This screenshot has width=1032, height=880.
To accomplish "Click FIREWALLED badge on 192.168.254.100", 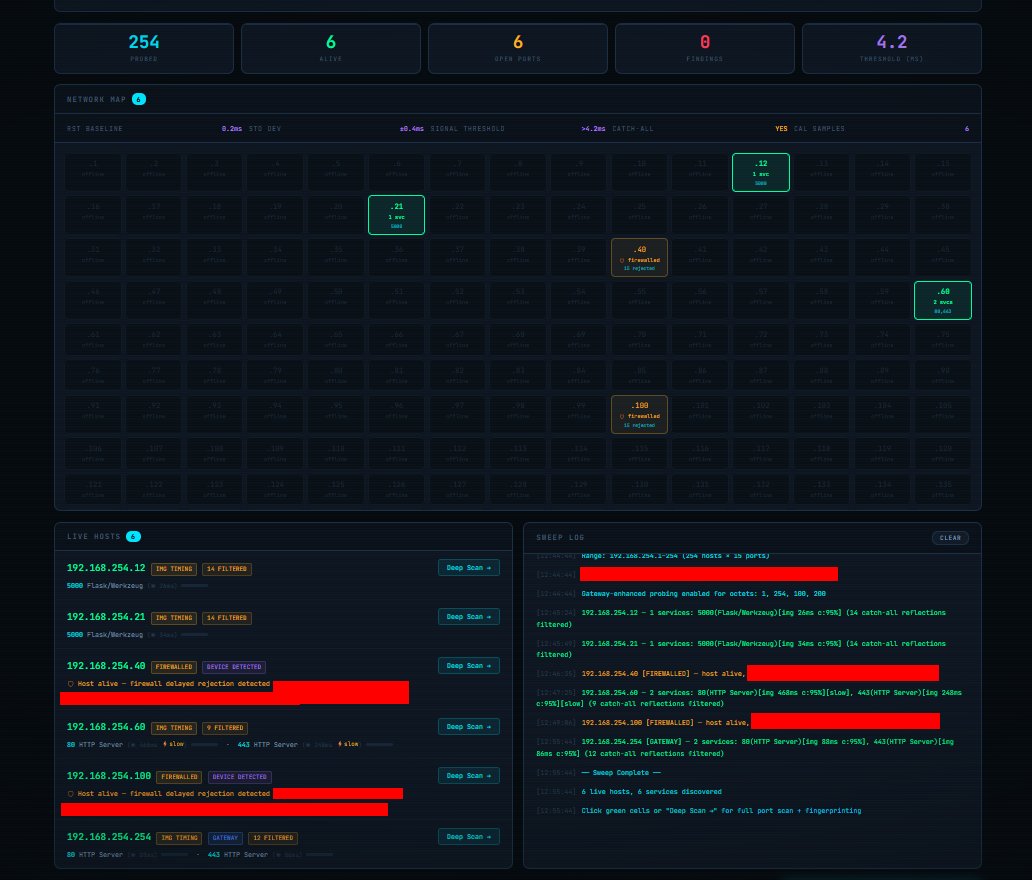I will pos(179,777).
